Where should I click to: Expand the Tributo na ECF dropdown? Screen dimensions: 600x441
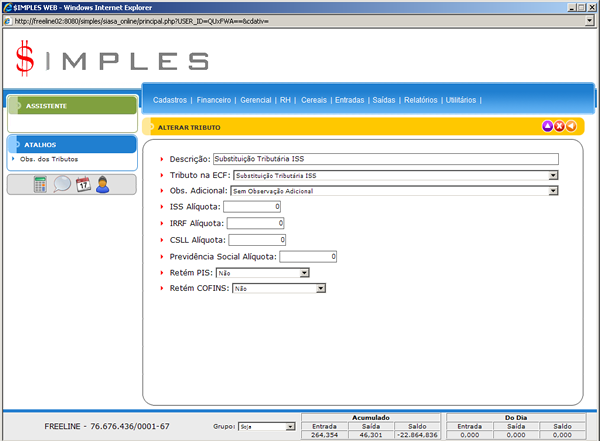click(x=553, y=175)
